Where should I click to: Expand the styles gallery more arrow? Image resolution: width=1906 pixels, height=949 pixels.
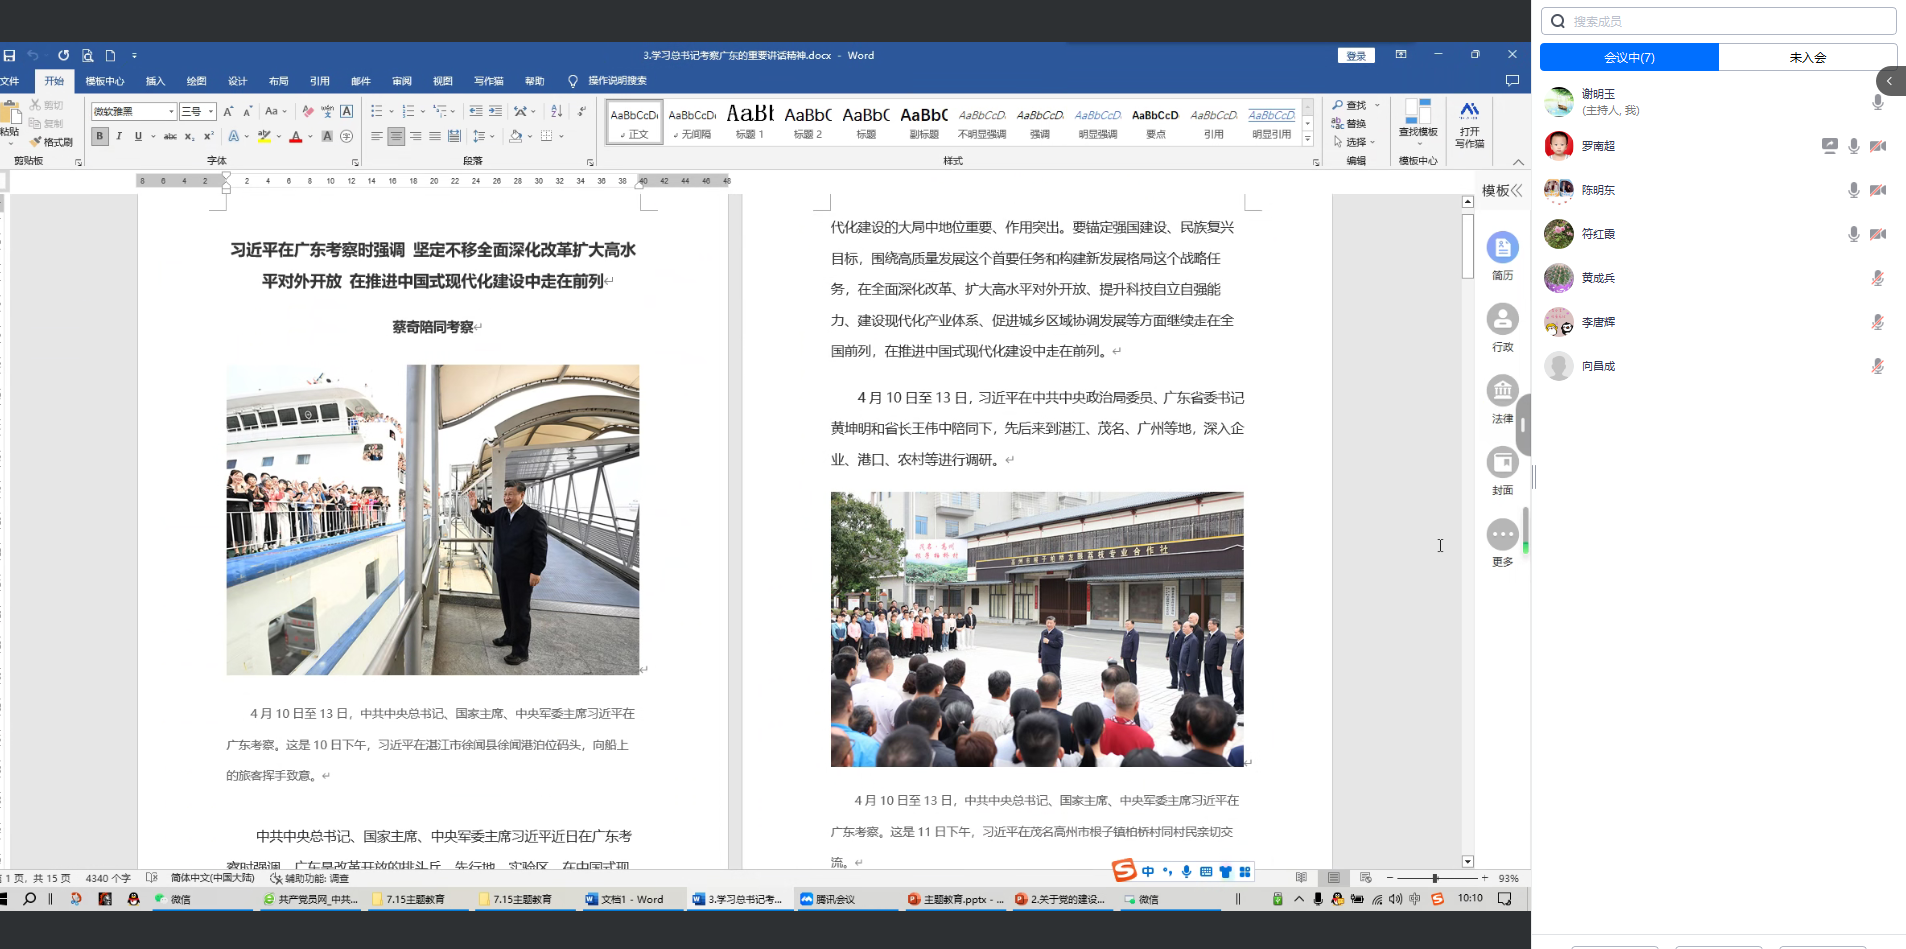(1307, 139)
